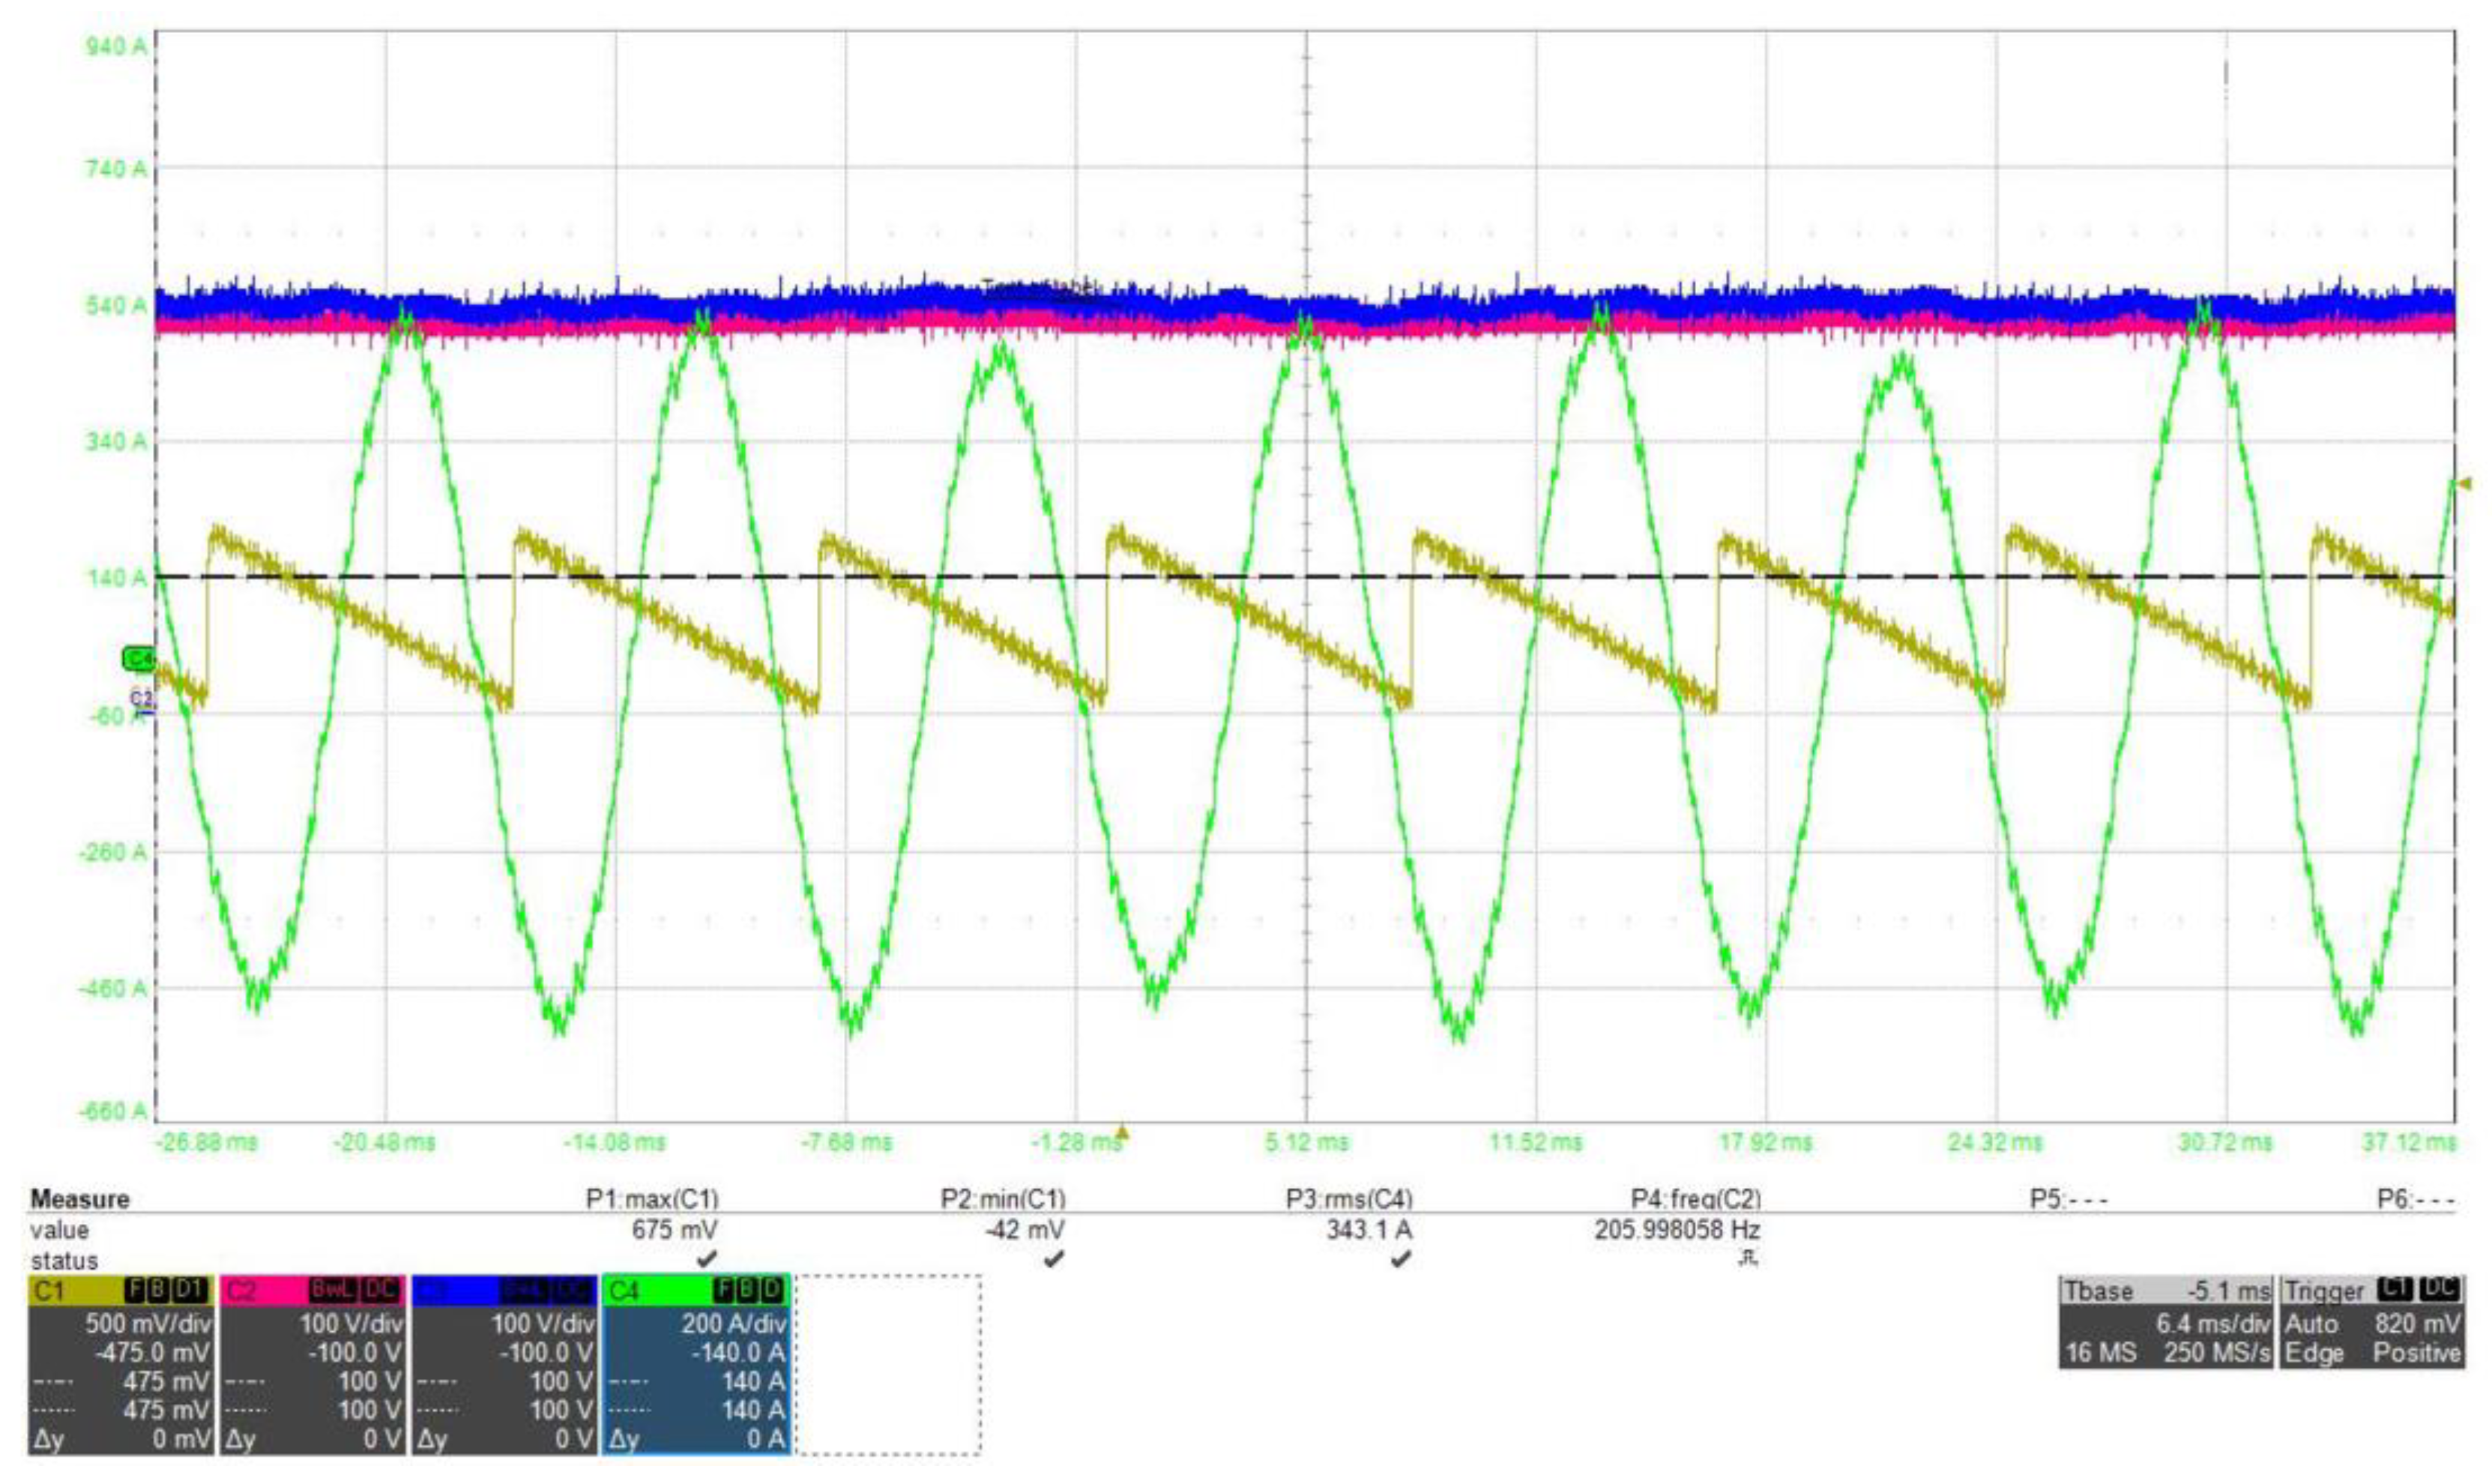Click the P2 min(C1) status checkmark

point(1053,1259)
